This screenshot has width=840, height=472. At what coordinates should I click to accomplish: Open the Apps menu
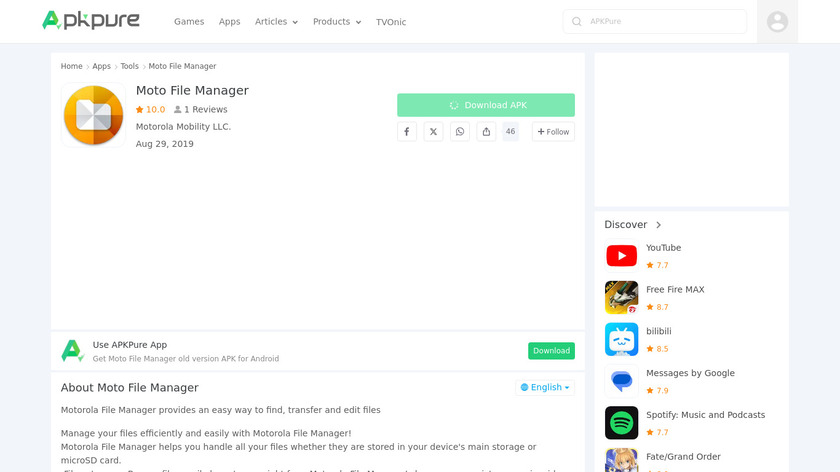[229, 22]
